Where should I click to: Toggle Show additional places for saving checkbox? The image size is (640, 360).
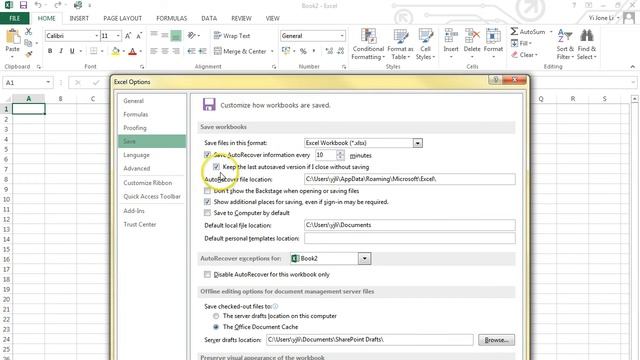(207, 202)
